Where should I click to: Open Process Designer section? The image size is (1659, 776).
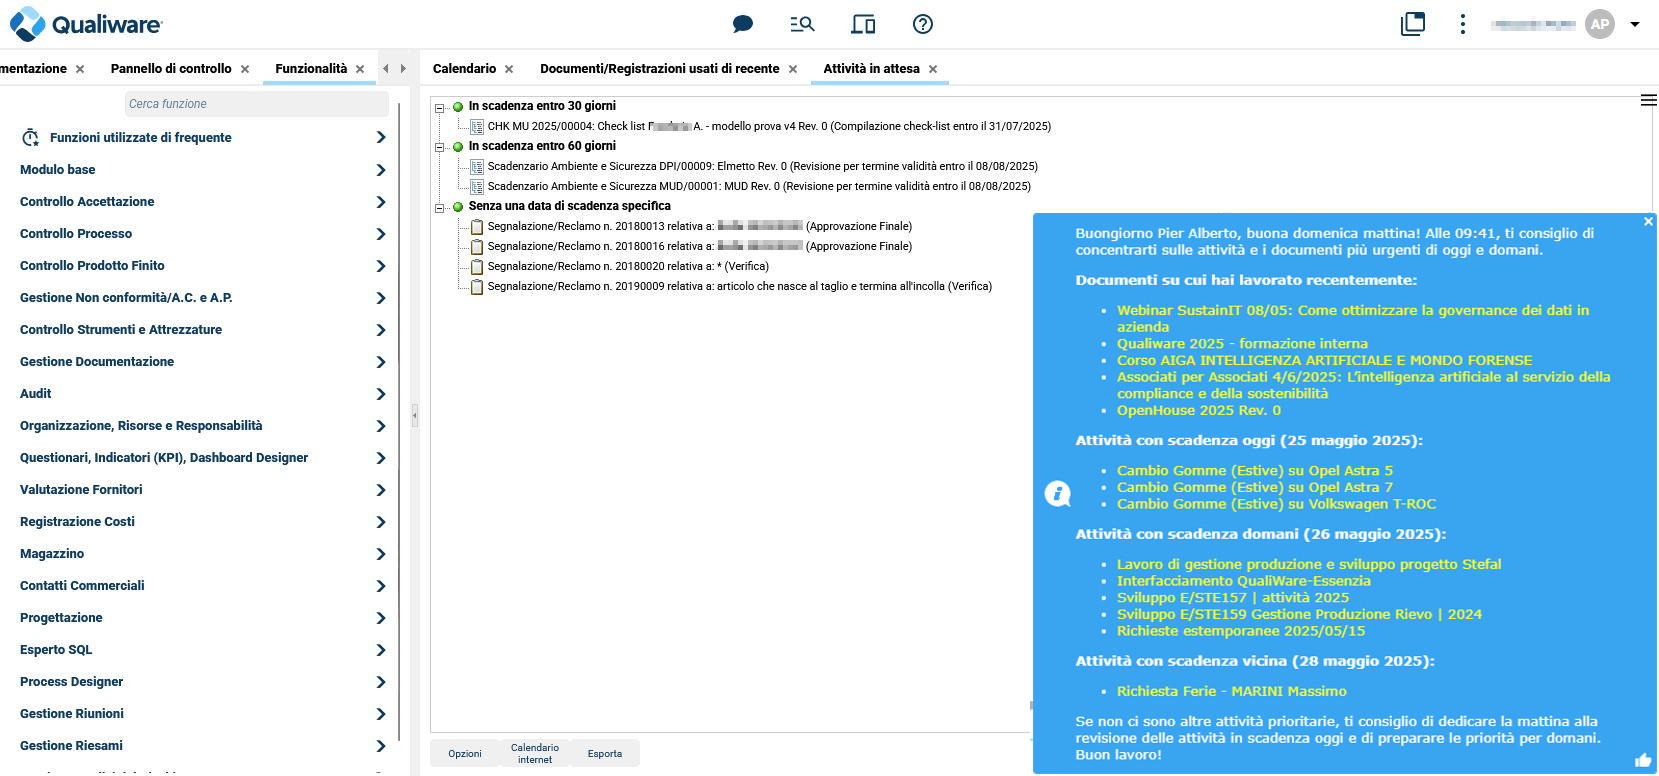(72, 682)
